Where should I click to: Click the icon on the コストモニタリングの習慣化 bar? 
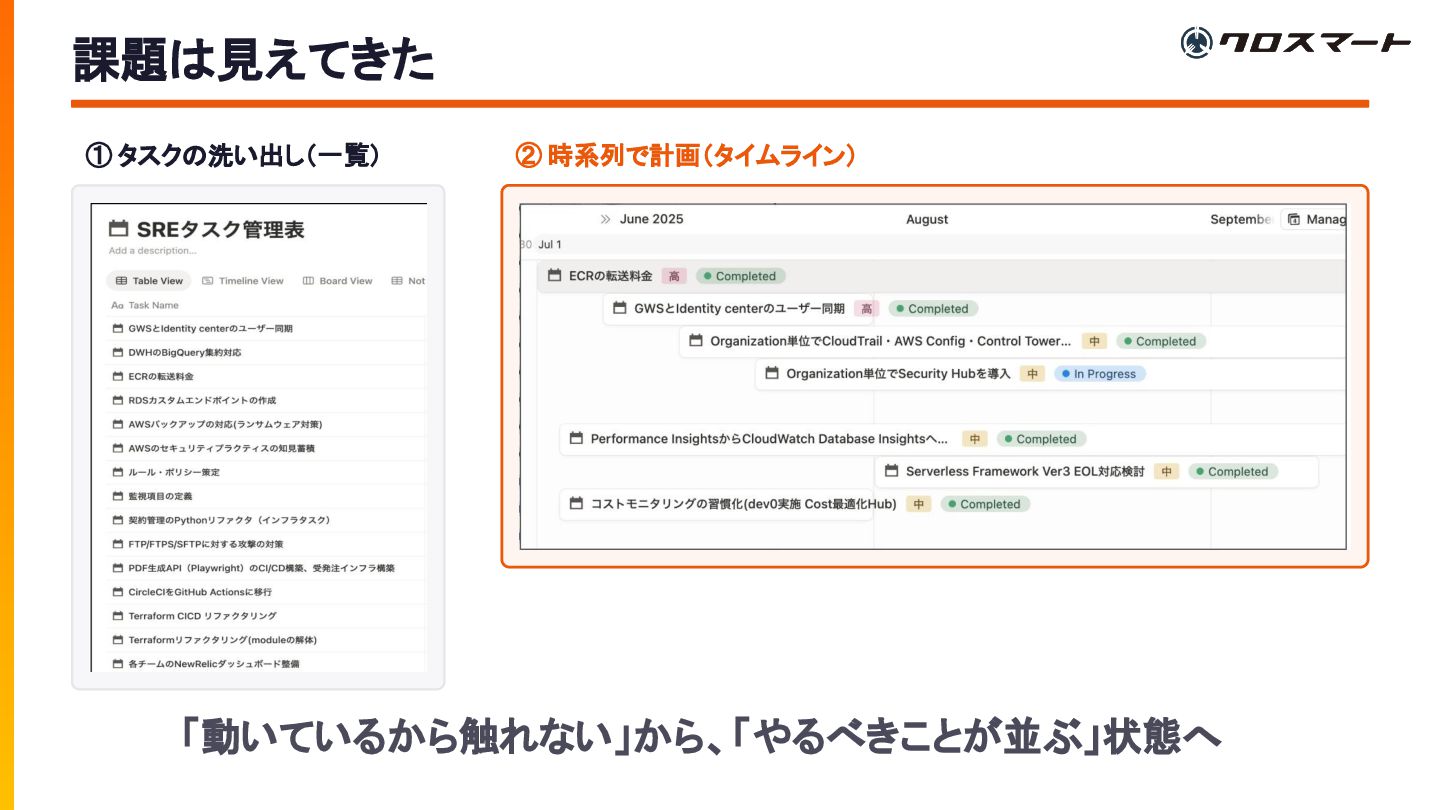tap(576, 504)
